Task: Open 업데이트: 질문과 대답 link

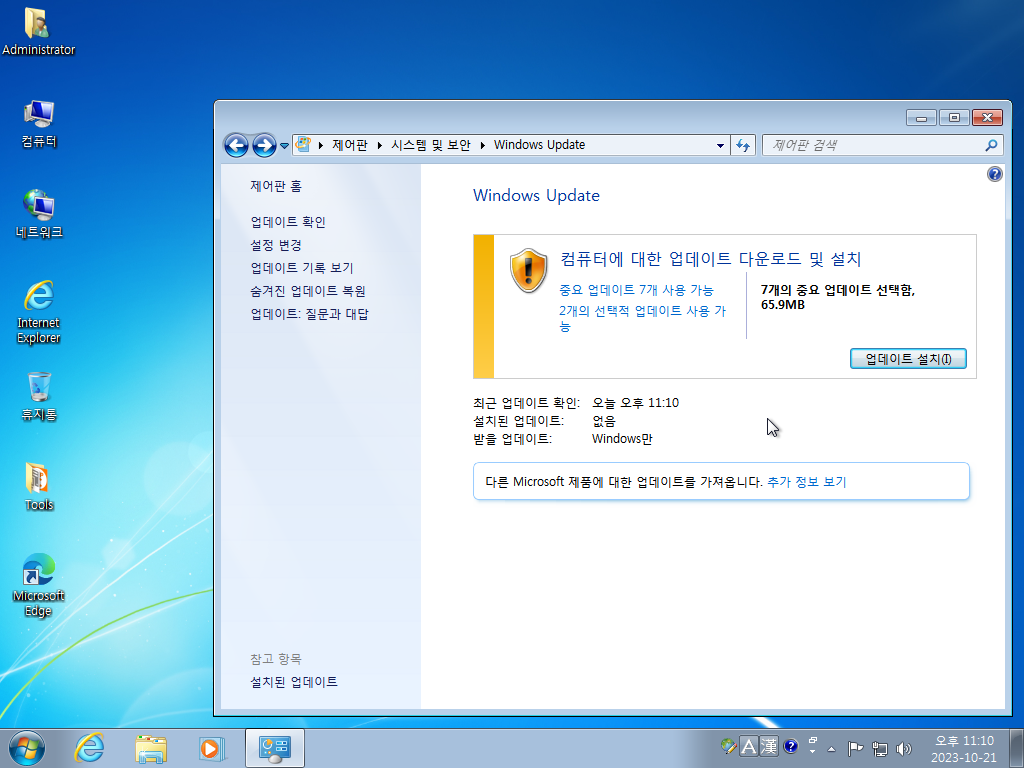Action: (x=310, y=314)
